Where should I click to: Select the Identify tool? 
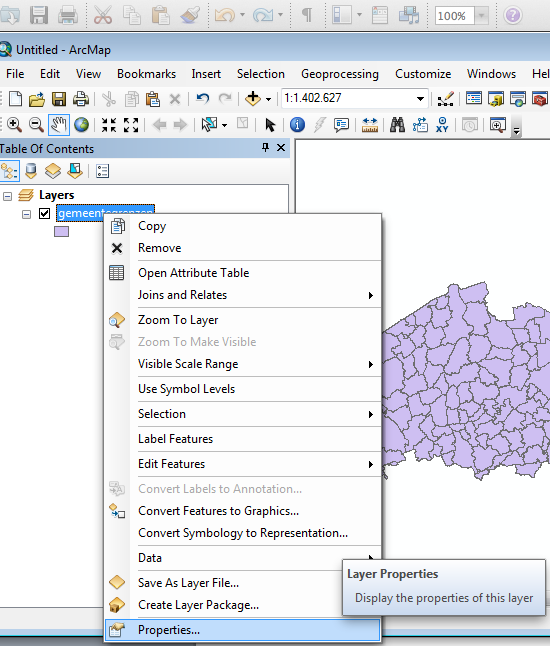pyautogui.click(x=297, y=124)
